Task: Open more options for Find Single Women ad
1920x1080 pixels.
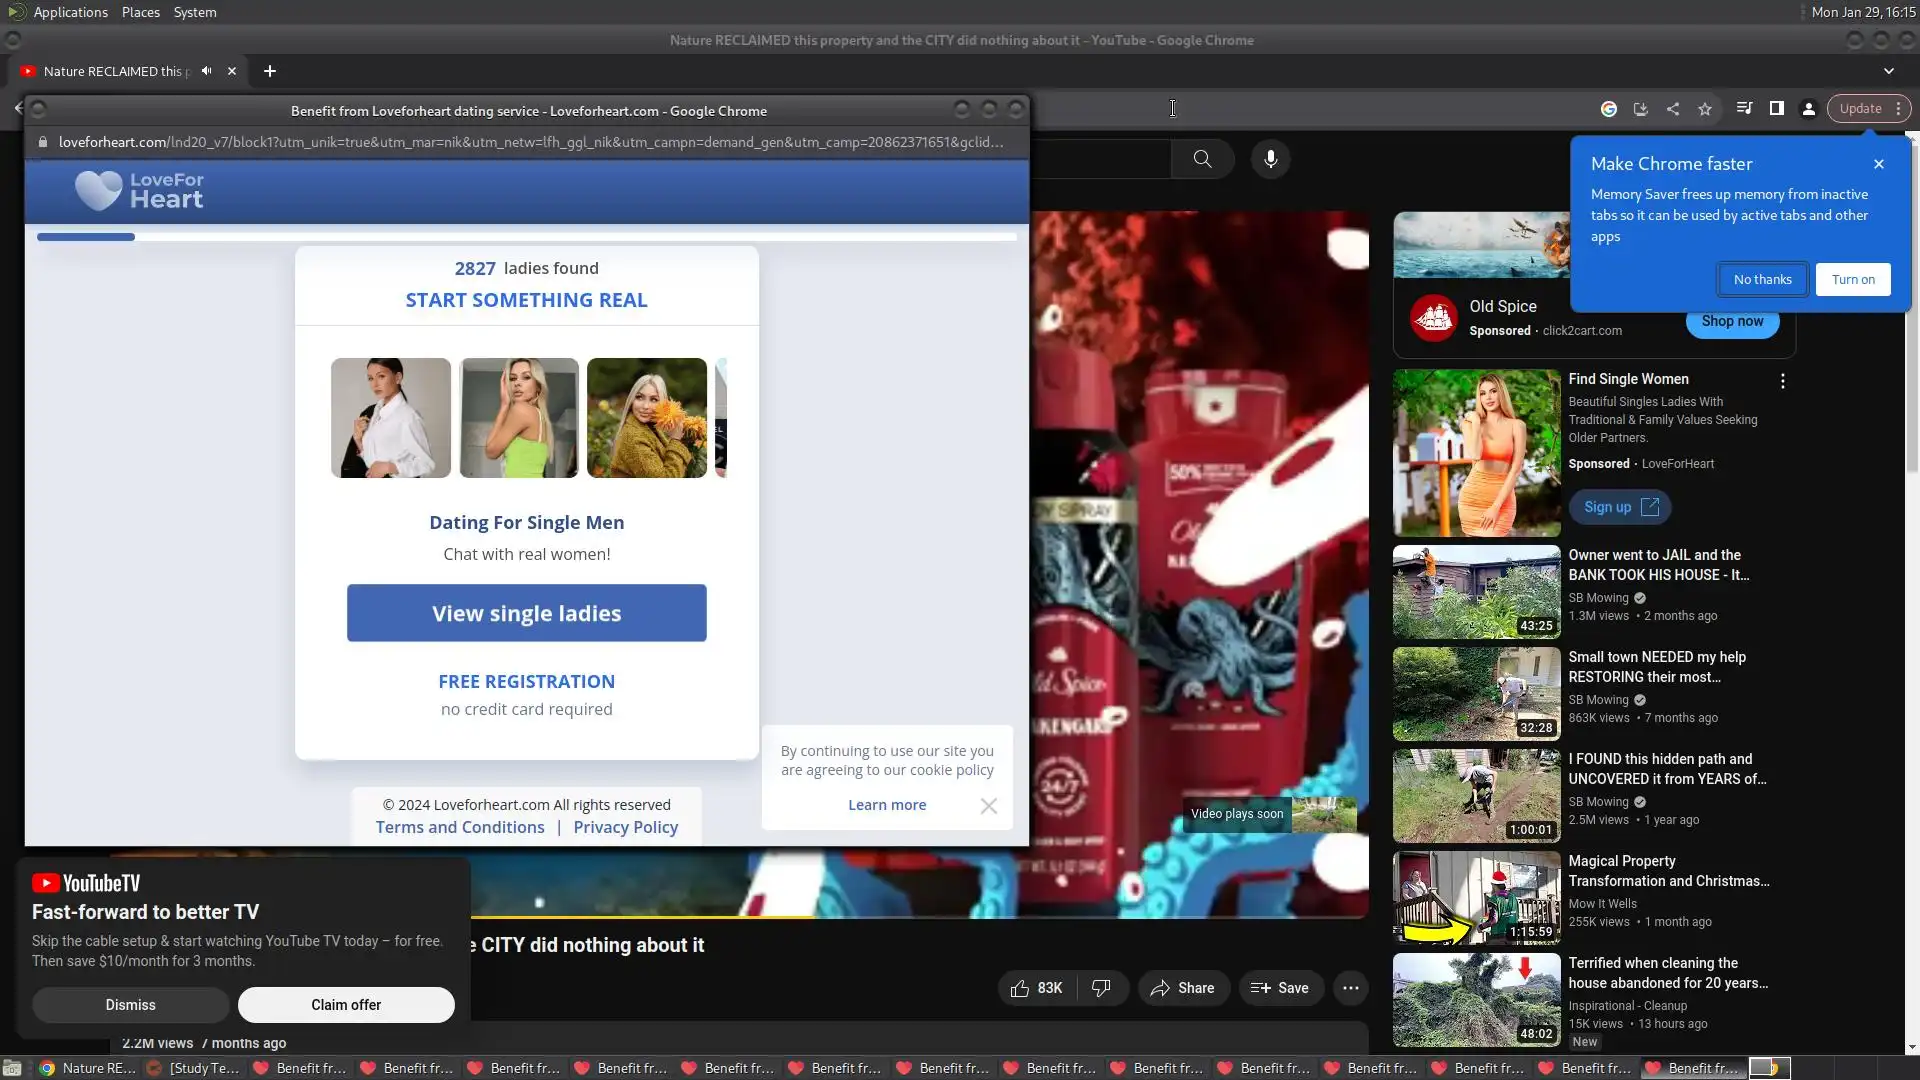Action: (1782, 381)
